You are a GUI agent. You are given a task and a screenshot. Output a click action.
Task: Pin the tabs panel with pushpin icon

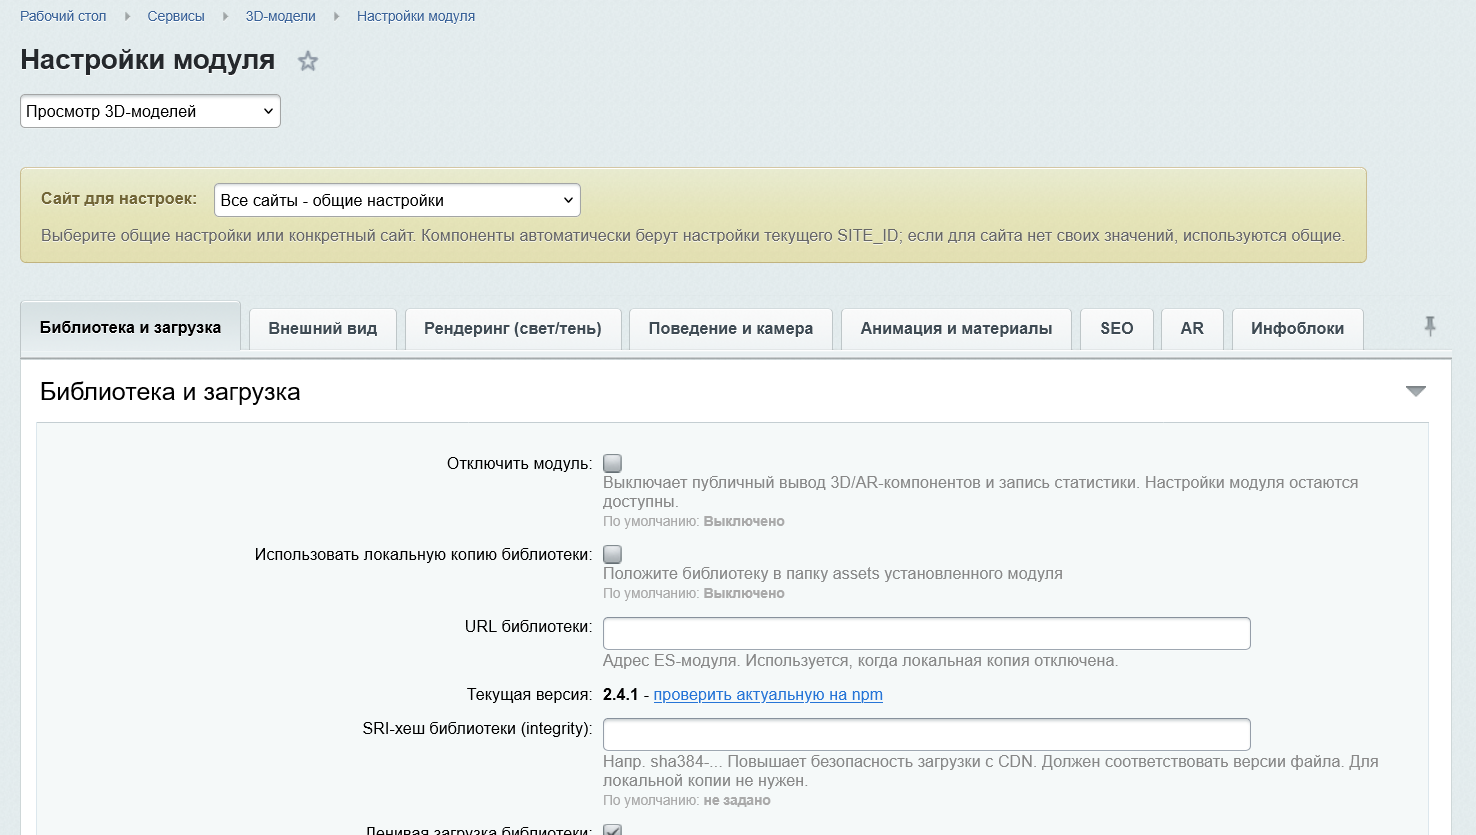point(1430,326)
